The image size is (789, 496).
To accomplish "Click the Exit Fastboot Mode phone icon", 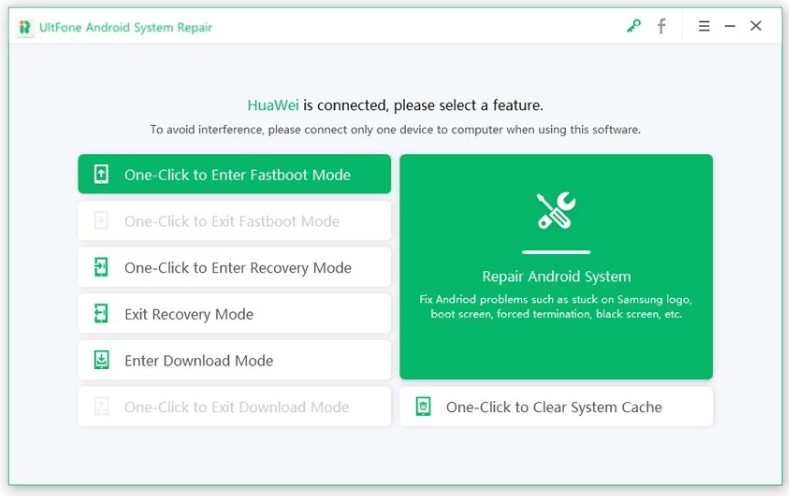I will (x=101, y=221).
